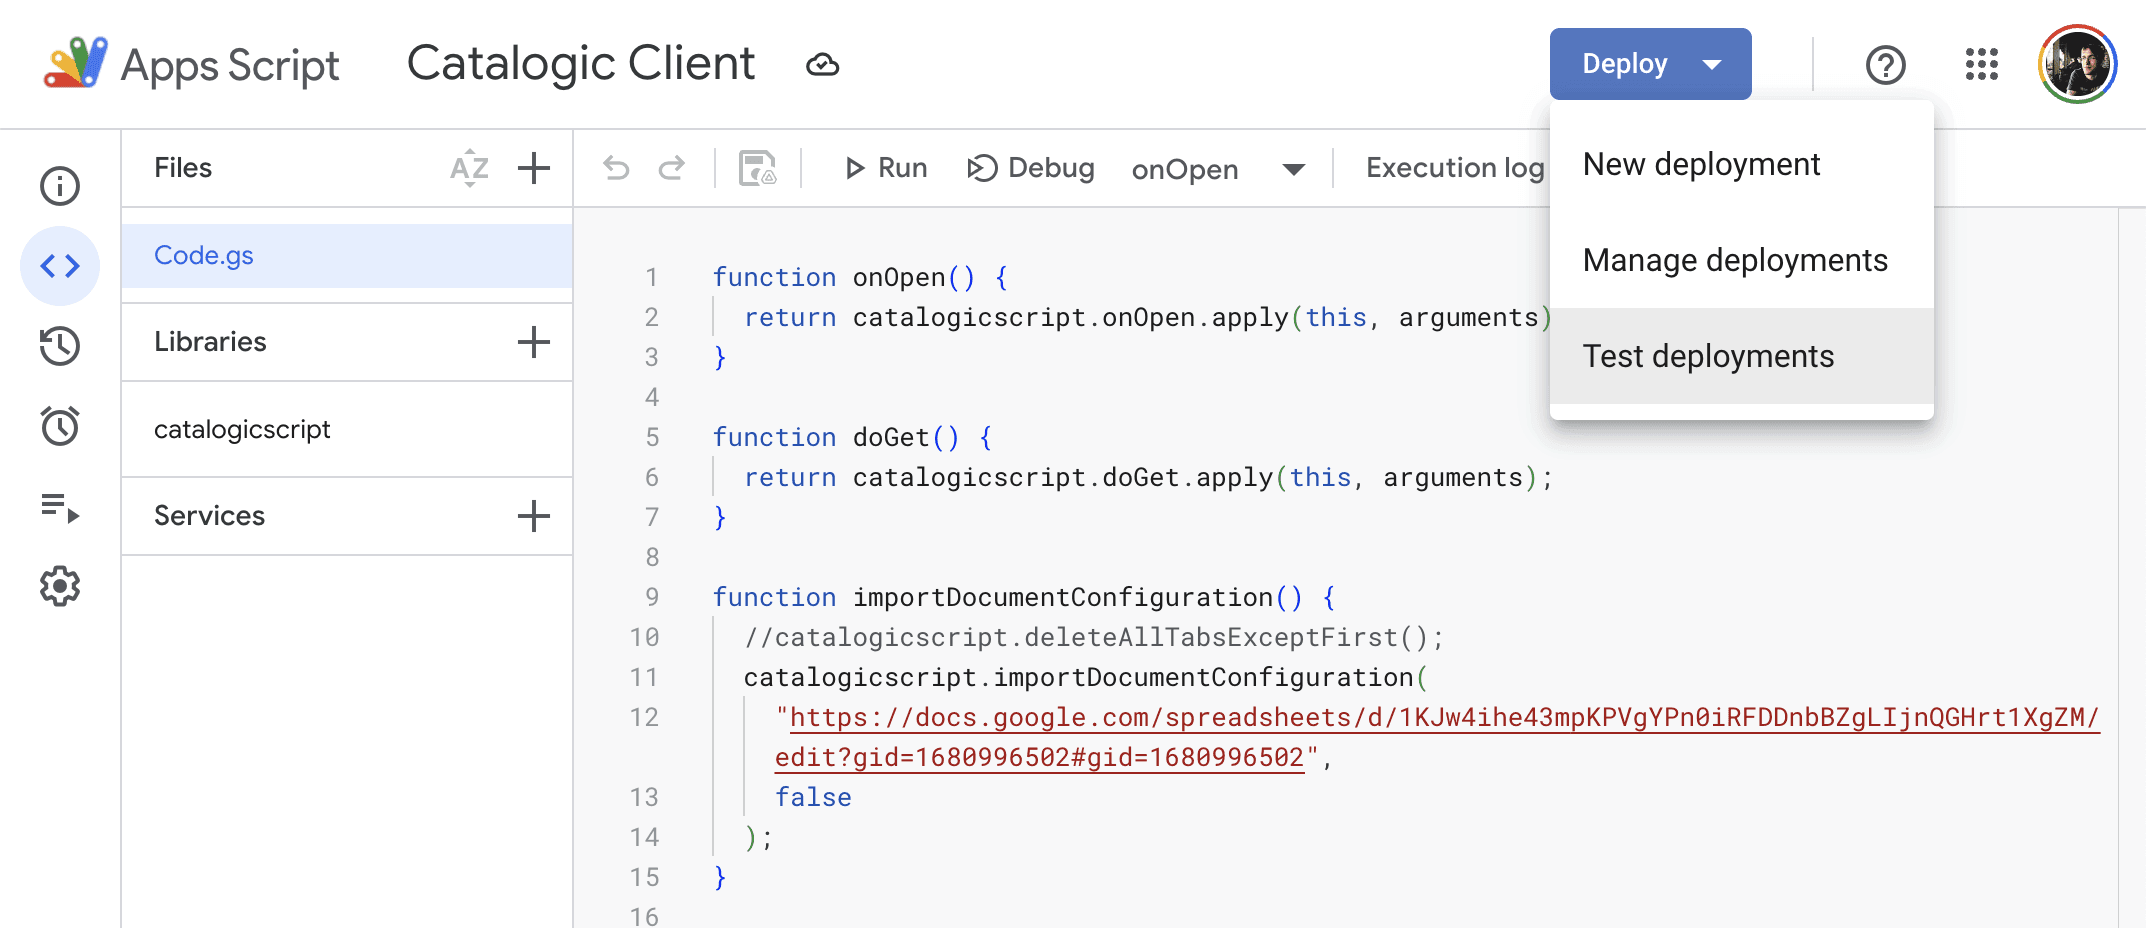Open the project Overview info icon

[60, 186]
